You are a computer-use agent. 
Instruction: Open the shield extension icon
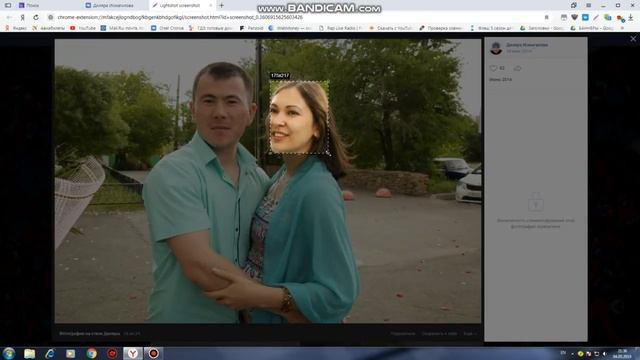pos(574,18)
